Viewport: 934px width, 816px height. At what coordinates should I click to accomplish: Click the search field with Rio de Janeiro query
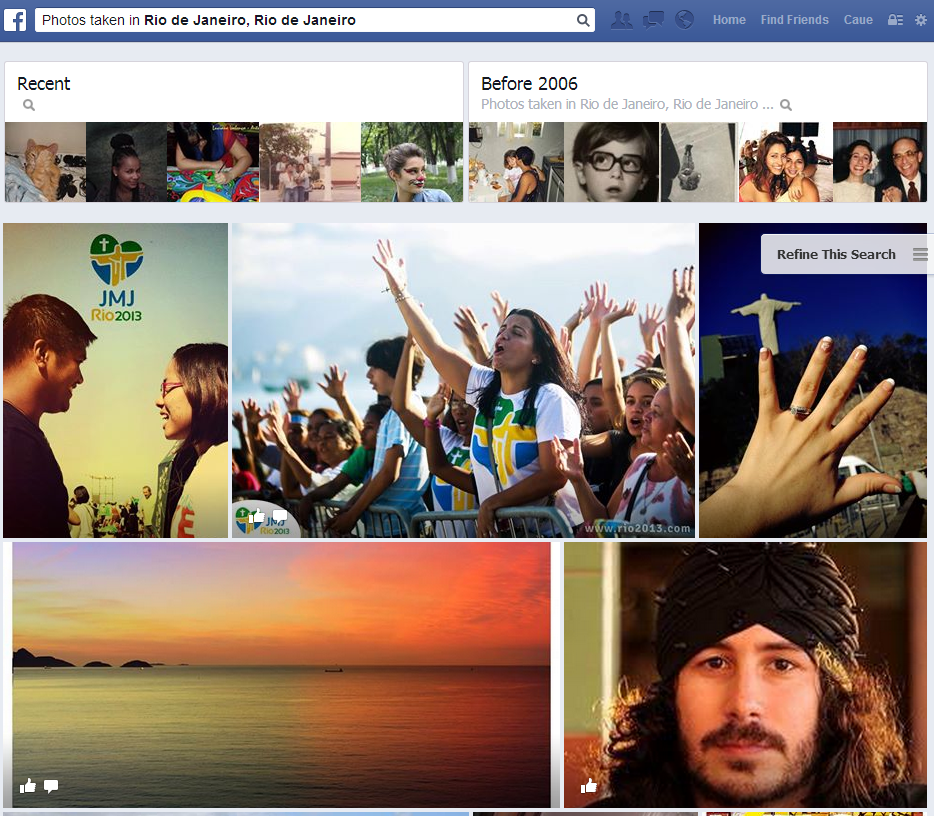tap(300, 20)
